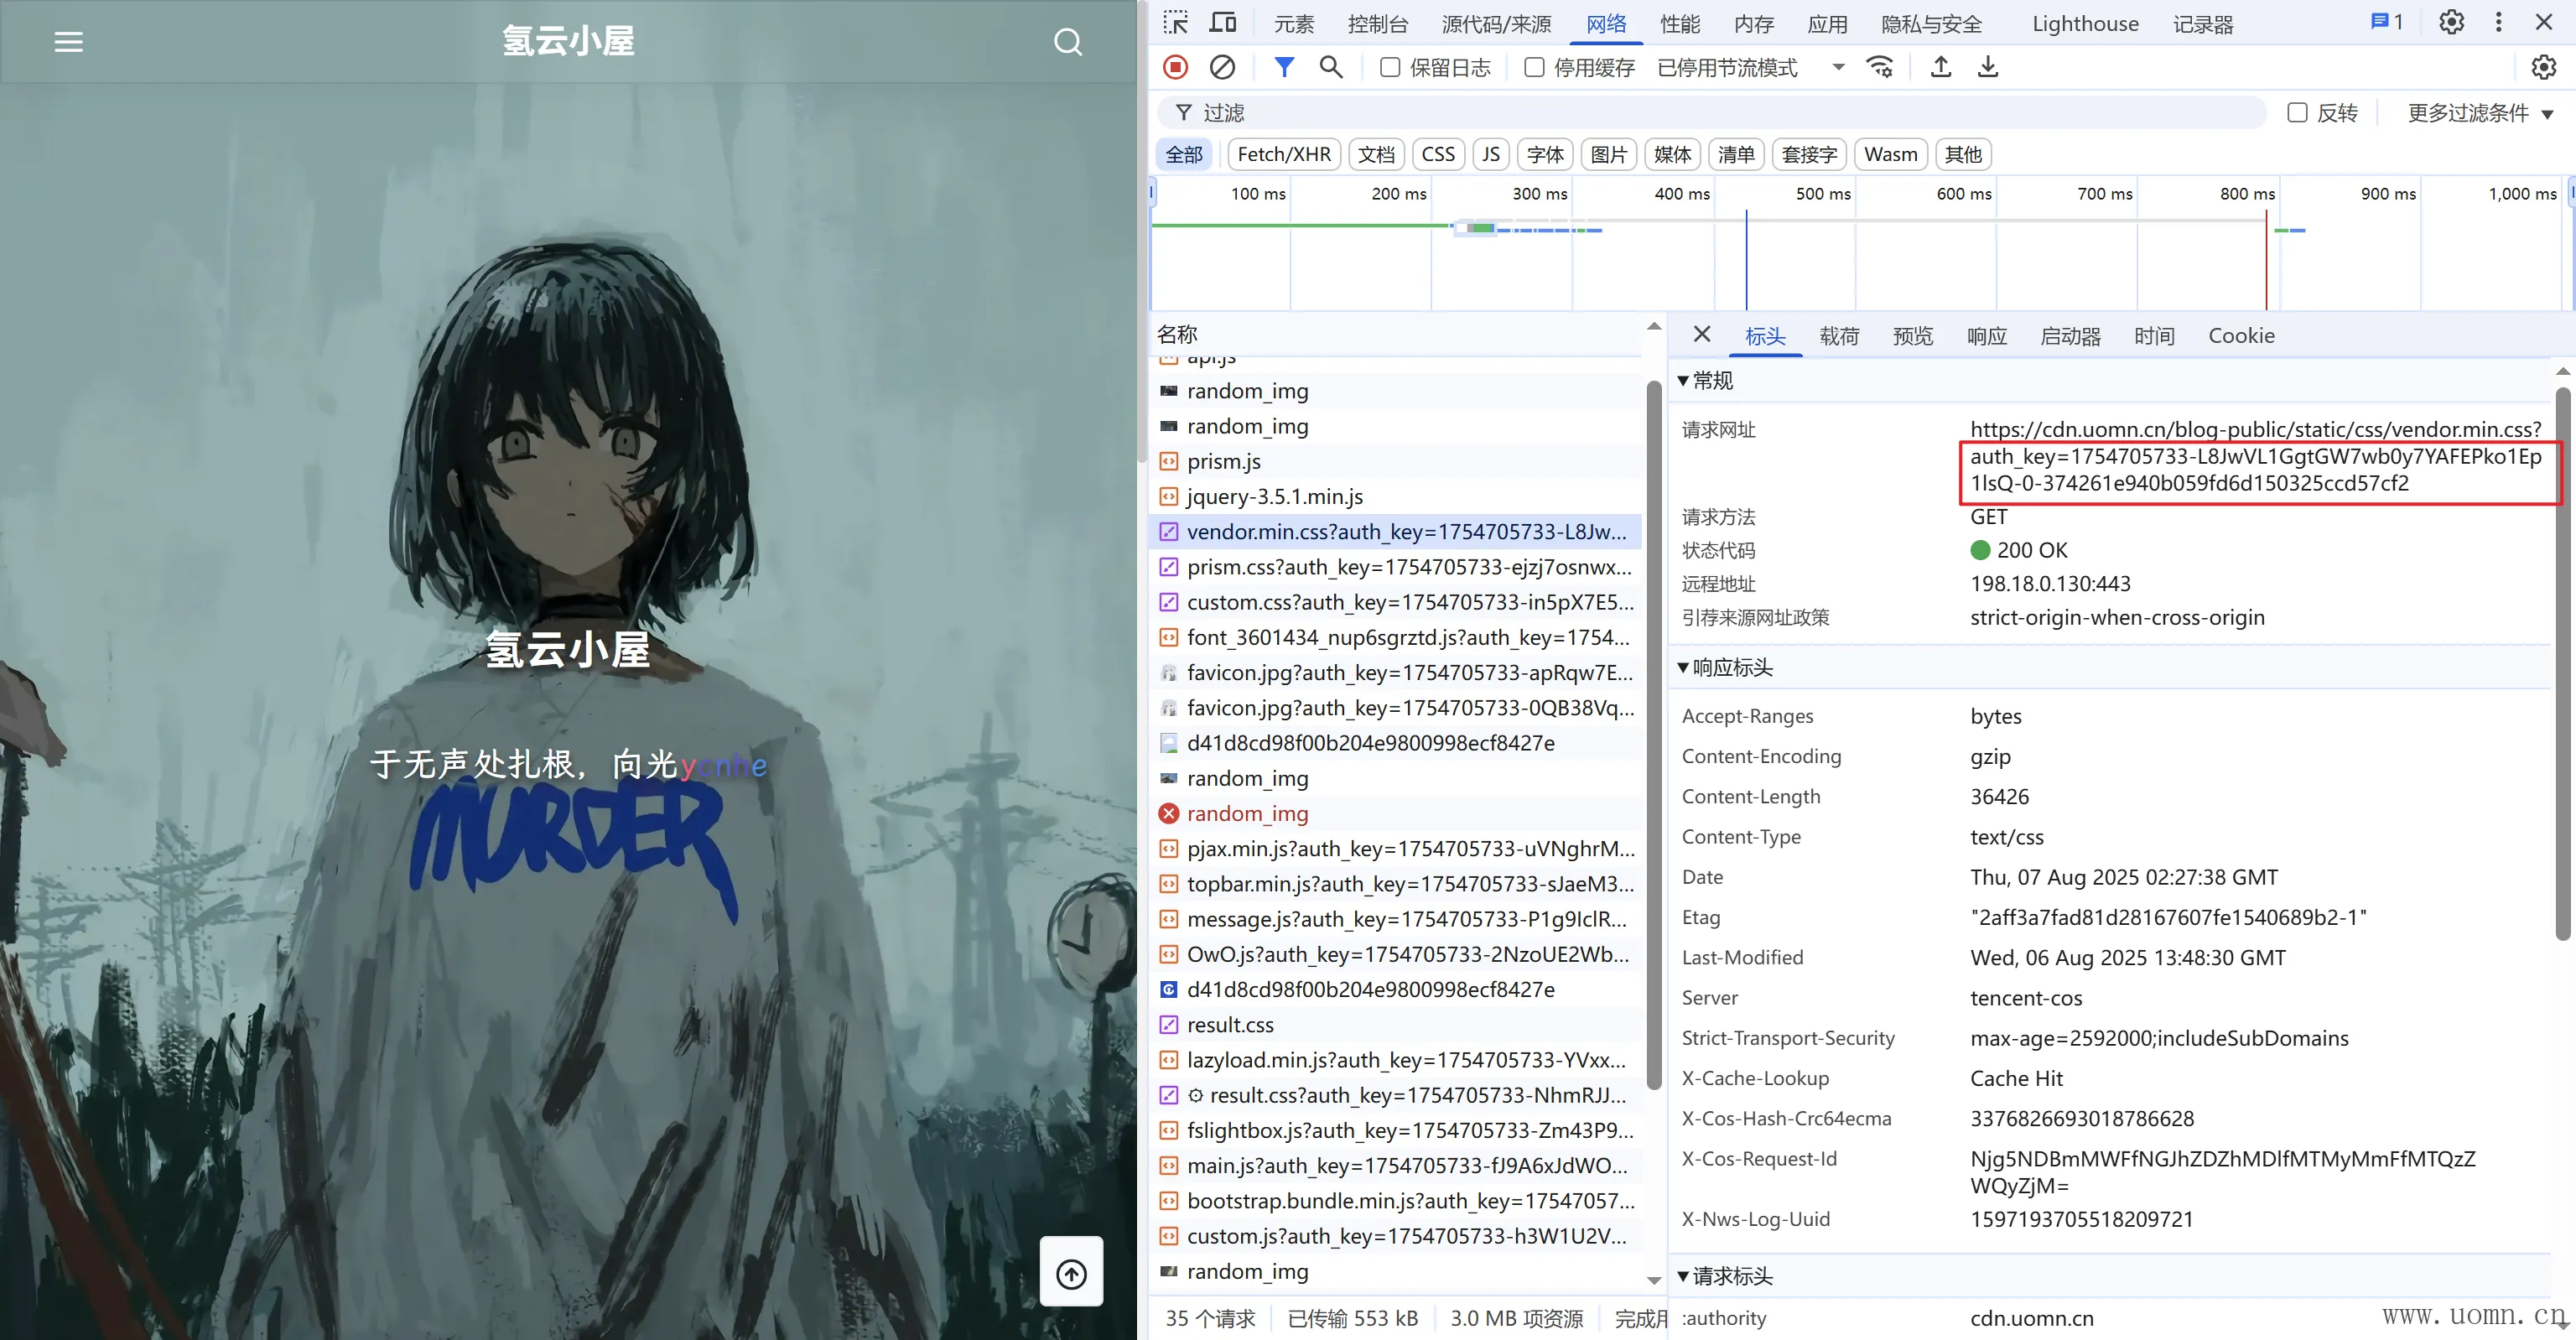Filter requests by Fetch/XHR
2576x1340 pixels.
click(1283, 154)
